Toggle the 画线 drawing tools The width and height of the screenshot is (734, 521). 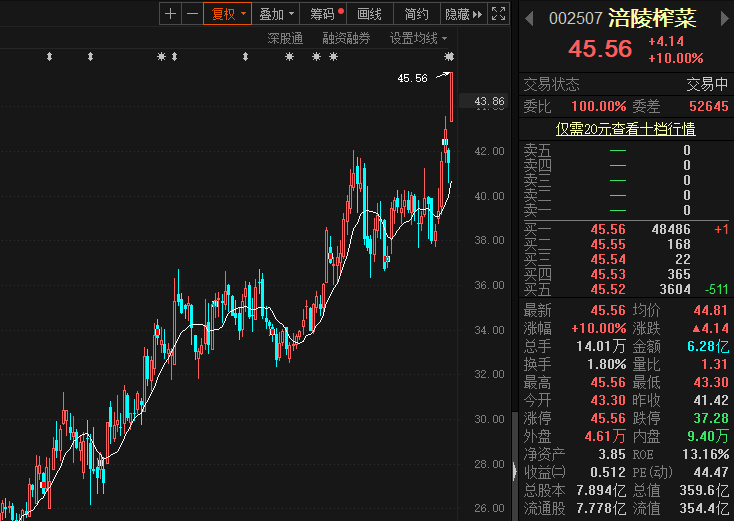click(370, 14)
